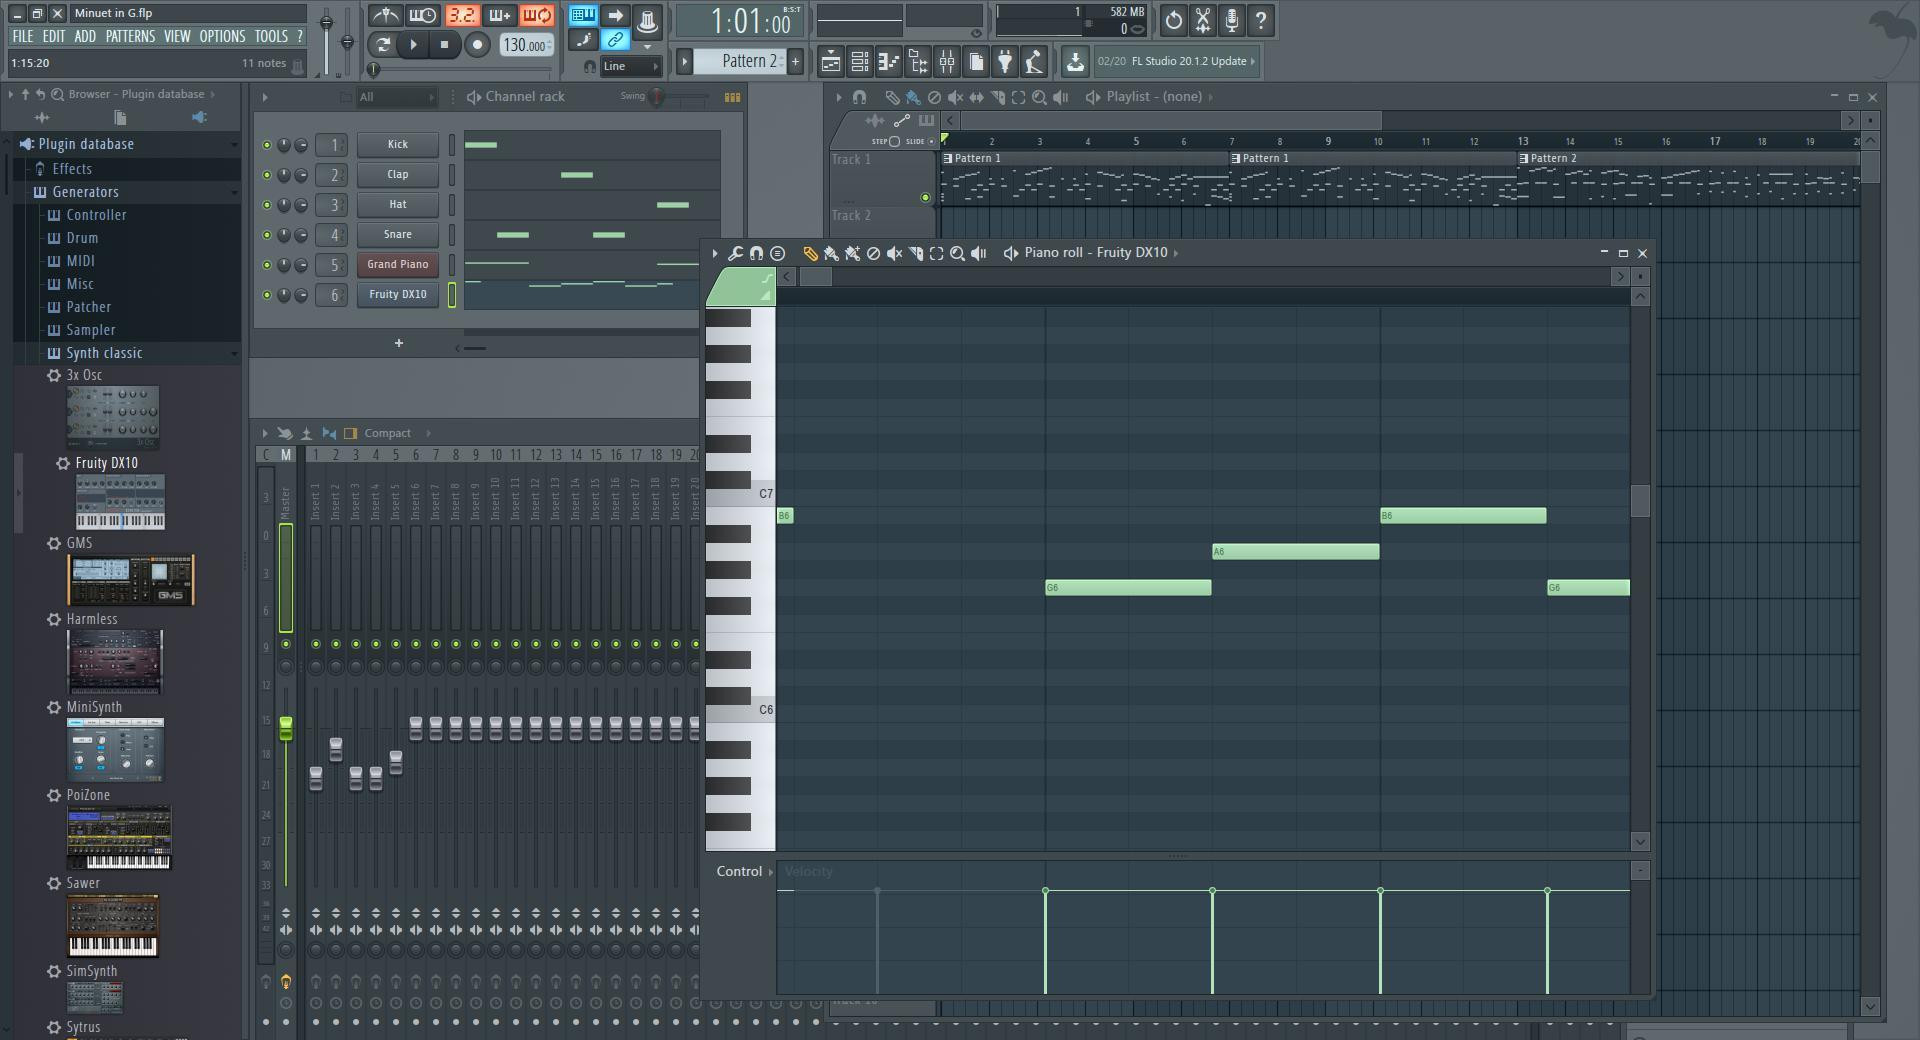This screenshot has height=1040, width=1920.
Task: Click the typing keyboard to piano icon
Action: click(583, 15)
